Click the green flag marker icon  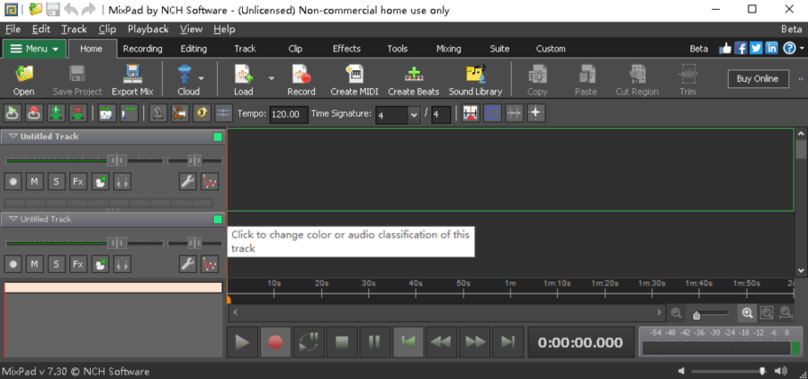[128, 113]
